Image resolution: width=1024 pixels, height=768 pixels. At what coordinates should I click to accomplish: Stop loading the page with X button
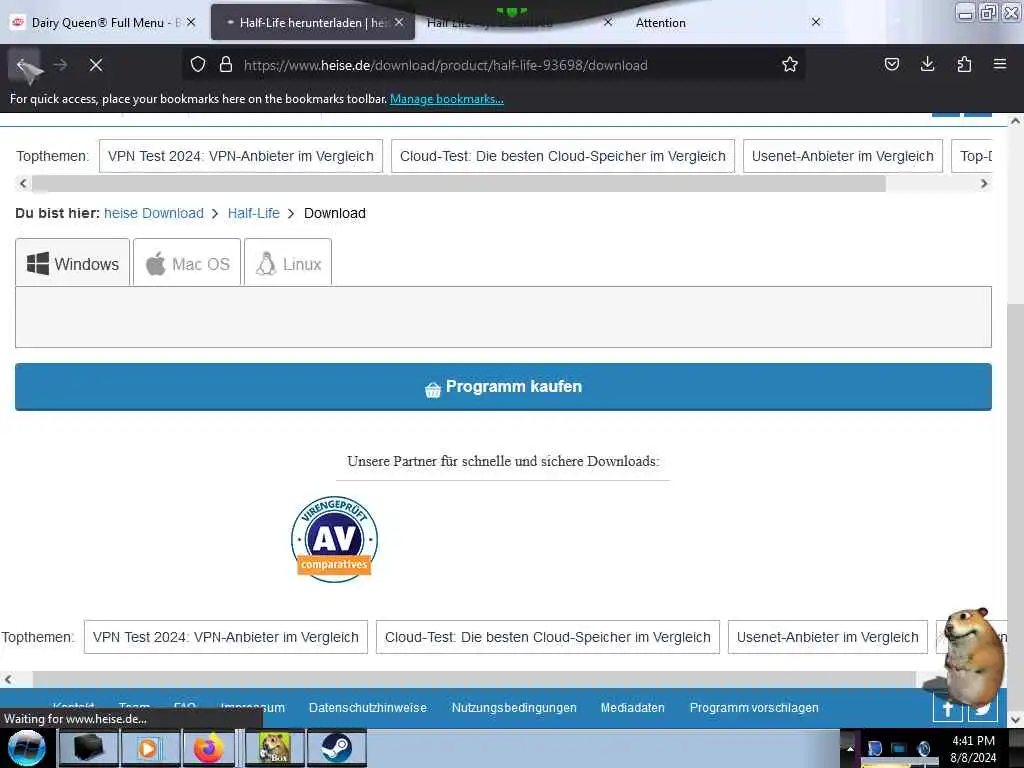[96, 65]
